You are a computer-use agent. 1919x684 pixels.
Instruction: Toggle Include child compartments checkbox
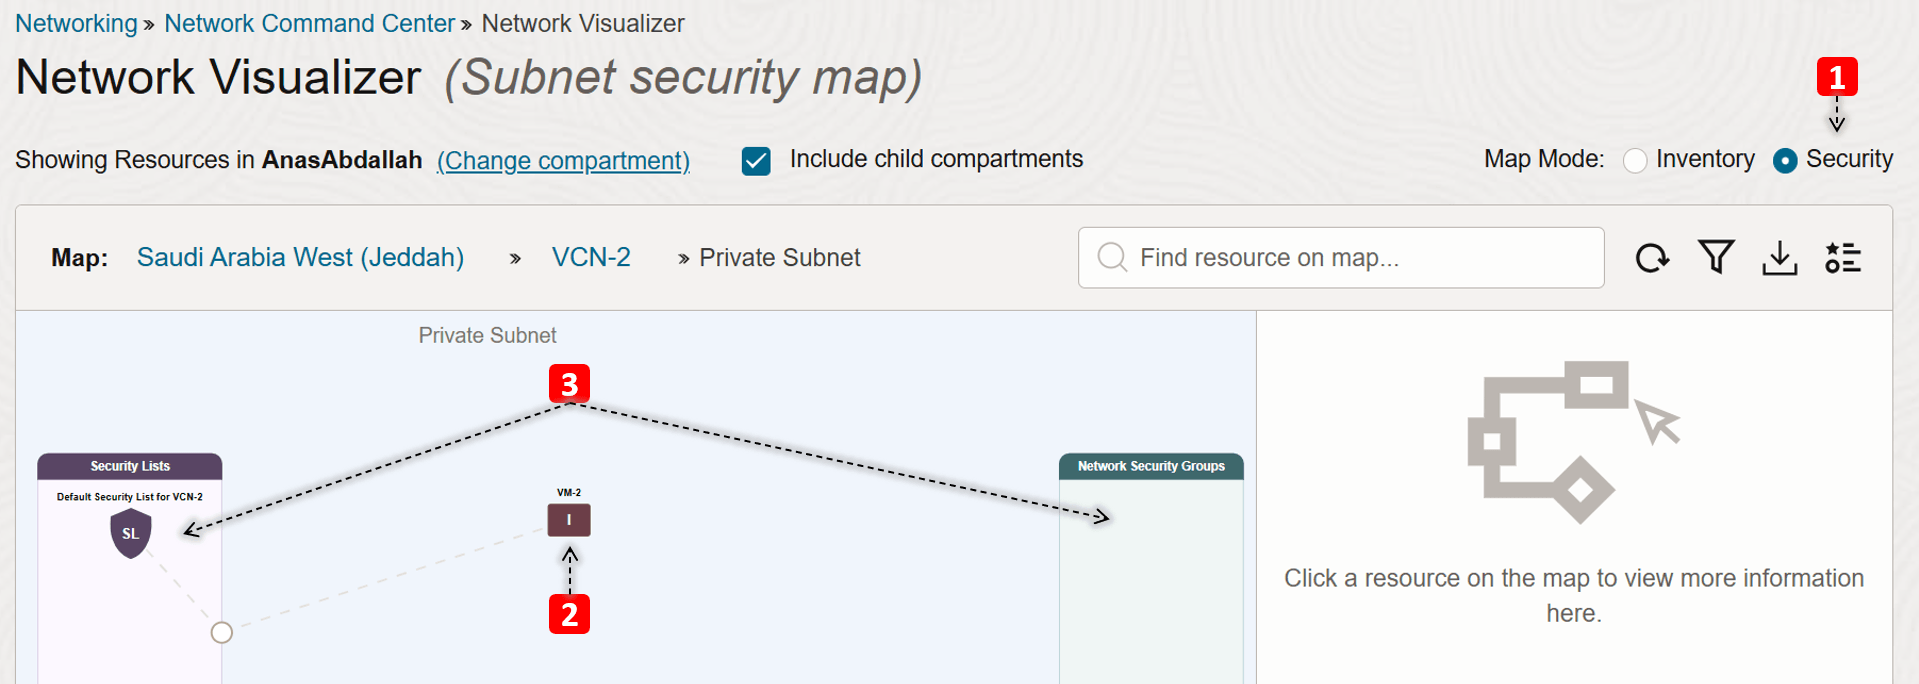tap(756, 160)
